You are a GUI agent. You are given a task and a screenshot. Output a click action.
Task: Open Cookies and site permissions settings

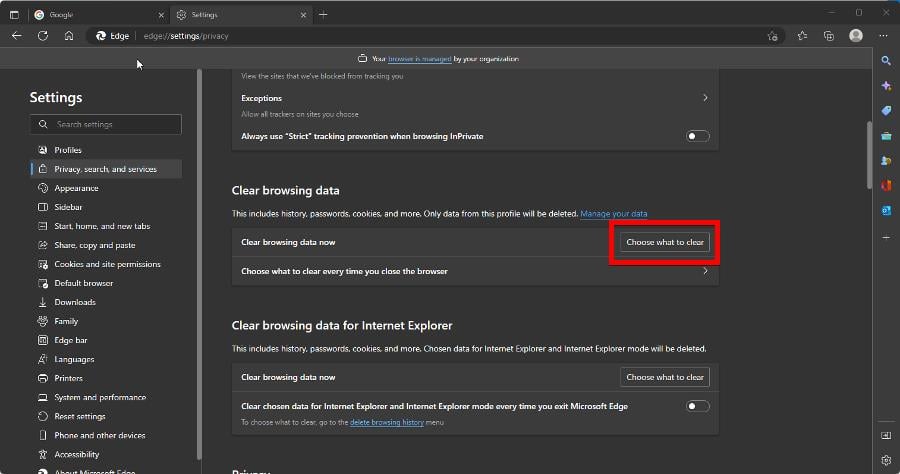coord(106,264)
